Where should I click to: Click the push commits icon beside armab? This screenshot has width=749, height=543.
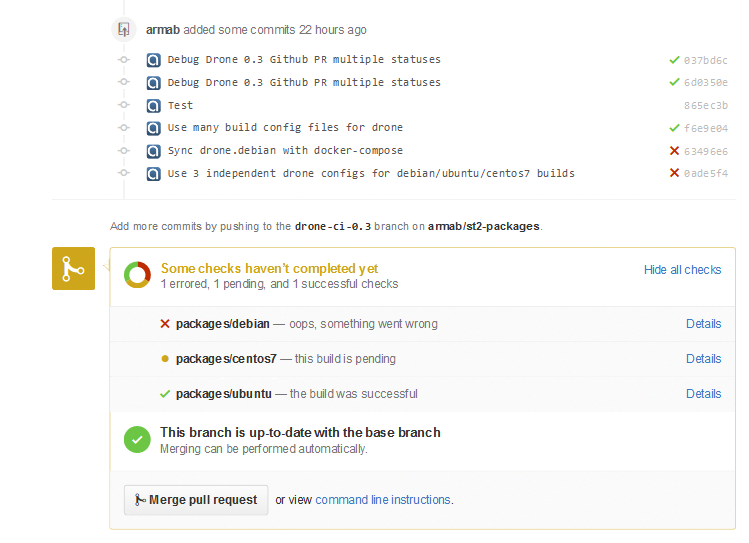[124, 30]
